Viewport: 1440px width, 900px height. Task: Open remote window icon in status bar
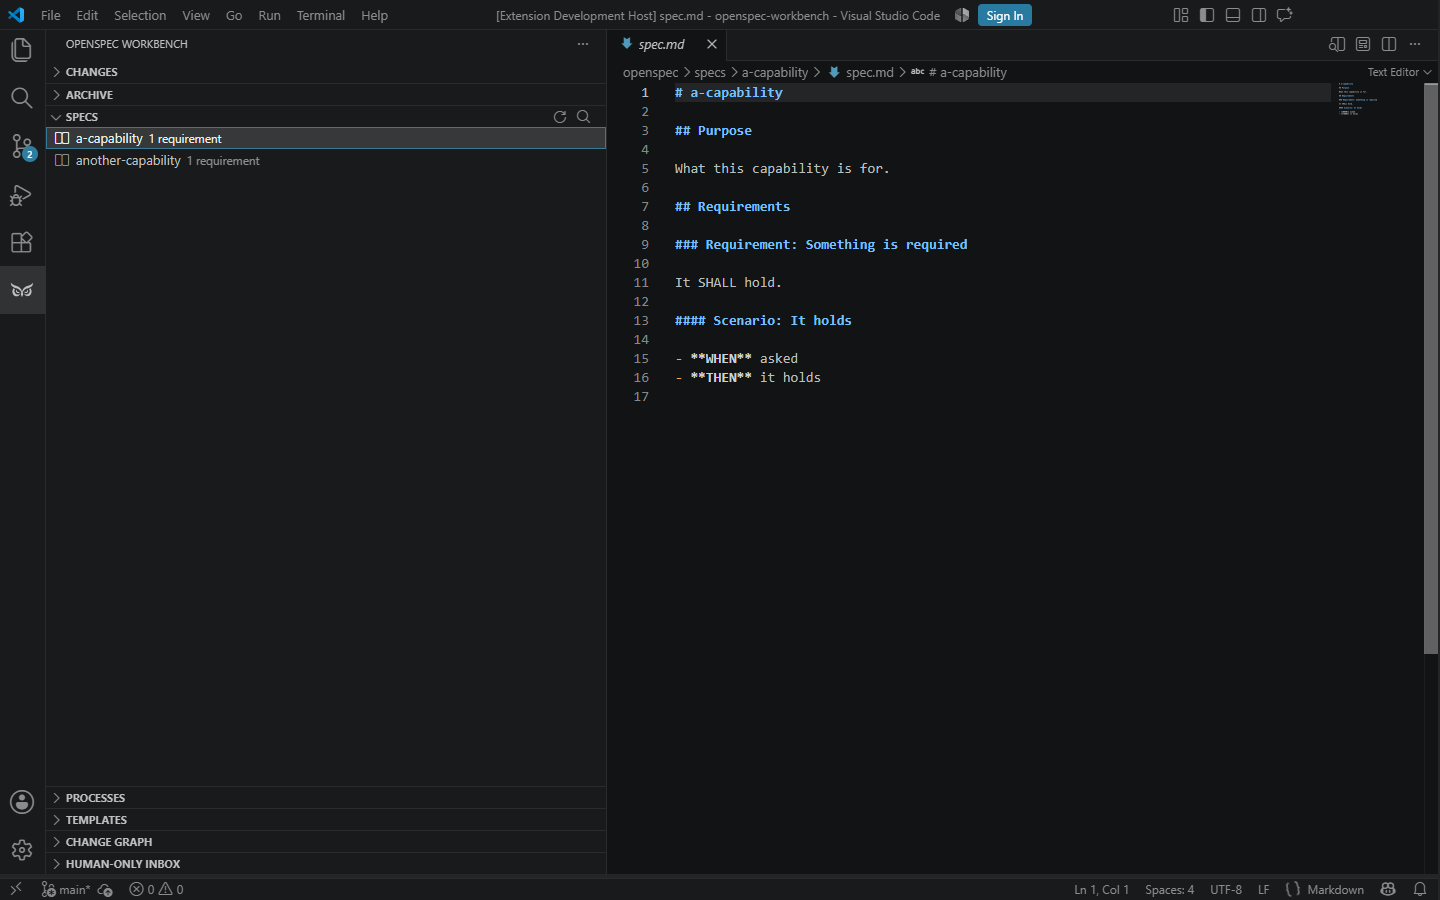point(16,889)
